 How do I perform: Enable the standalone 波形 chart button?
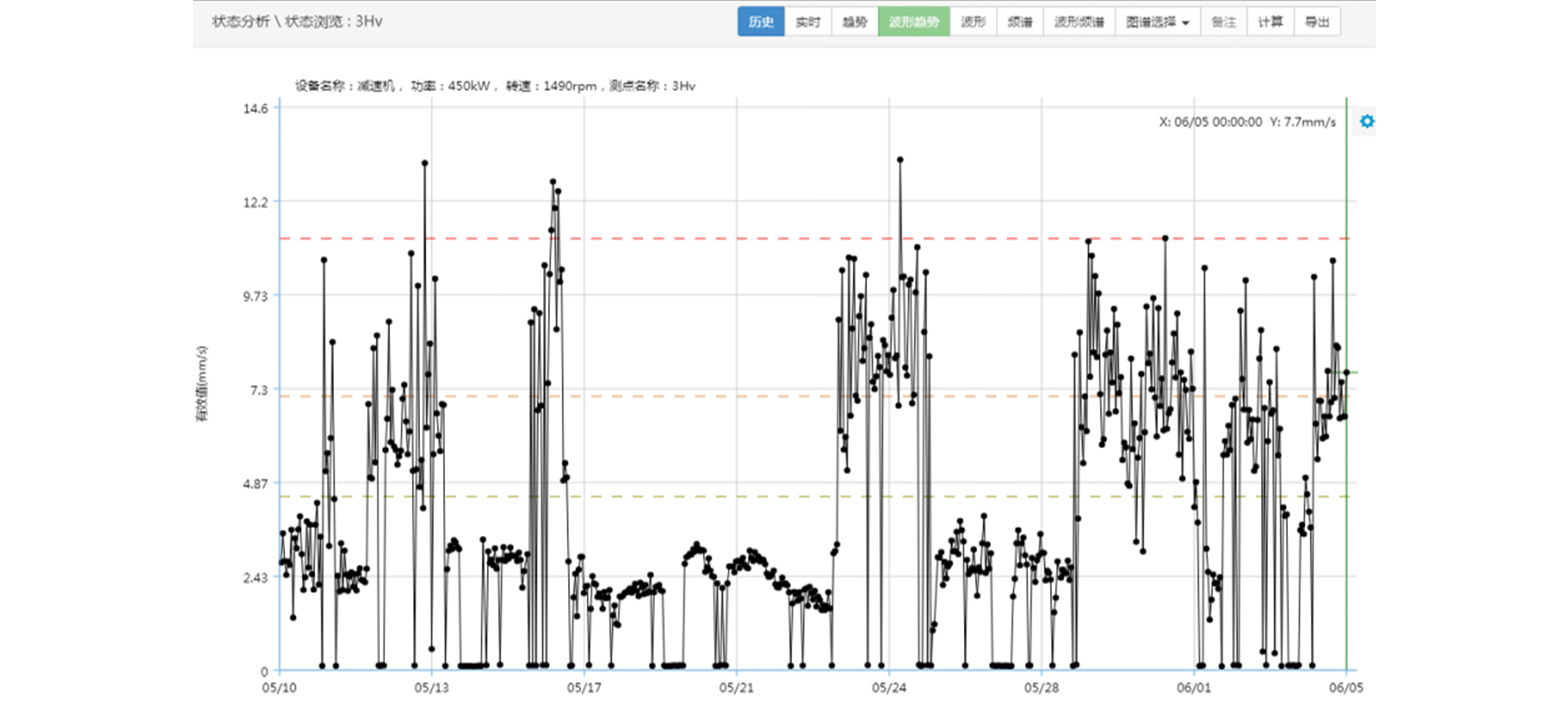pos(973,22)
